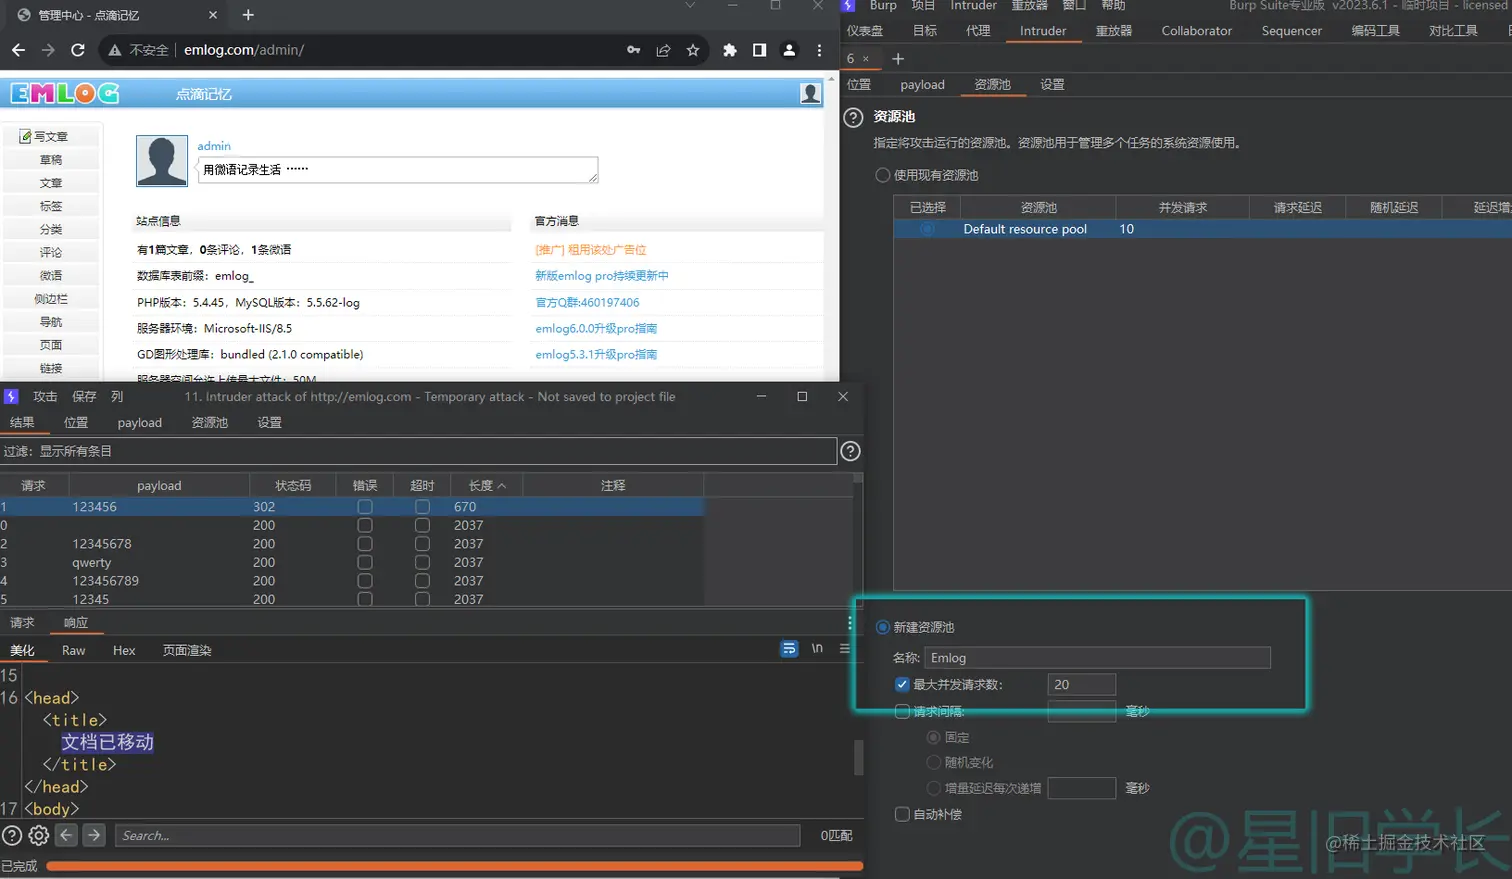
Task: Click the resource pool 名称 input field
Action: [x=1096, y=658]
